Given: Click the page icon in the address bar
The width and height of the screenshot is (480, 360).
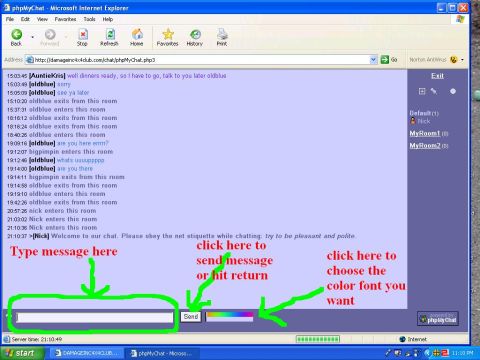Looking at the screenshot, I should [30, 60].
